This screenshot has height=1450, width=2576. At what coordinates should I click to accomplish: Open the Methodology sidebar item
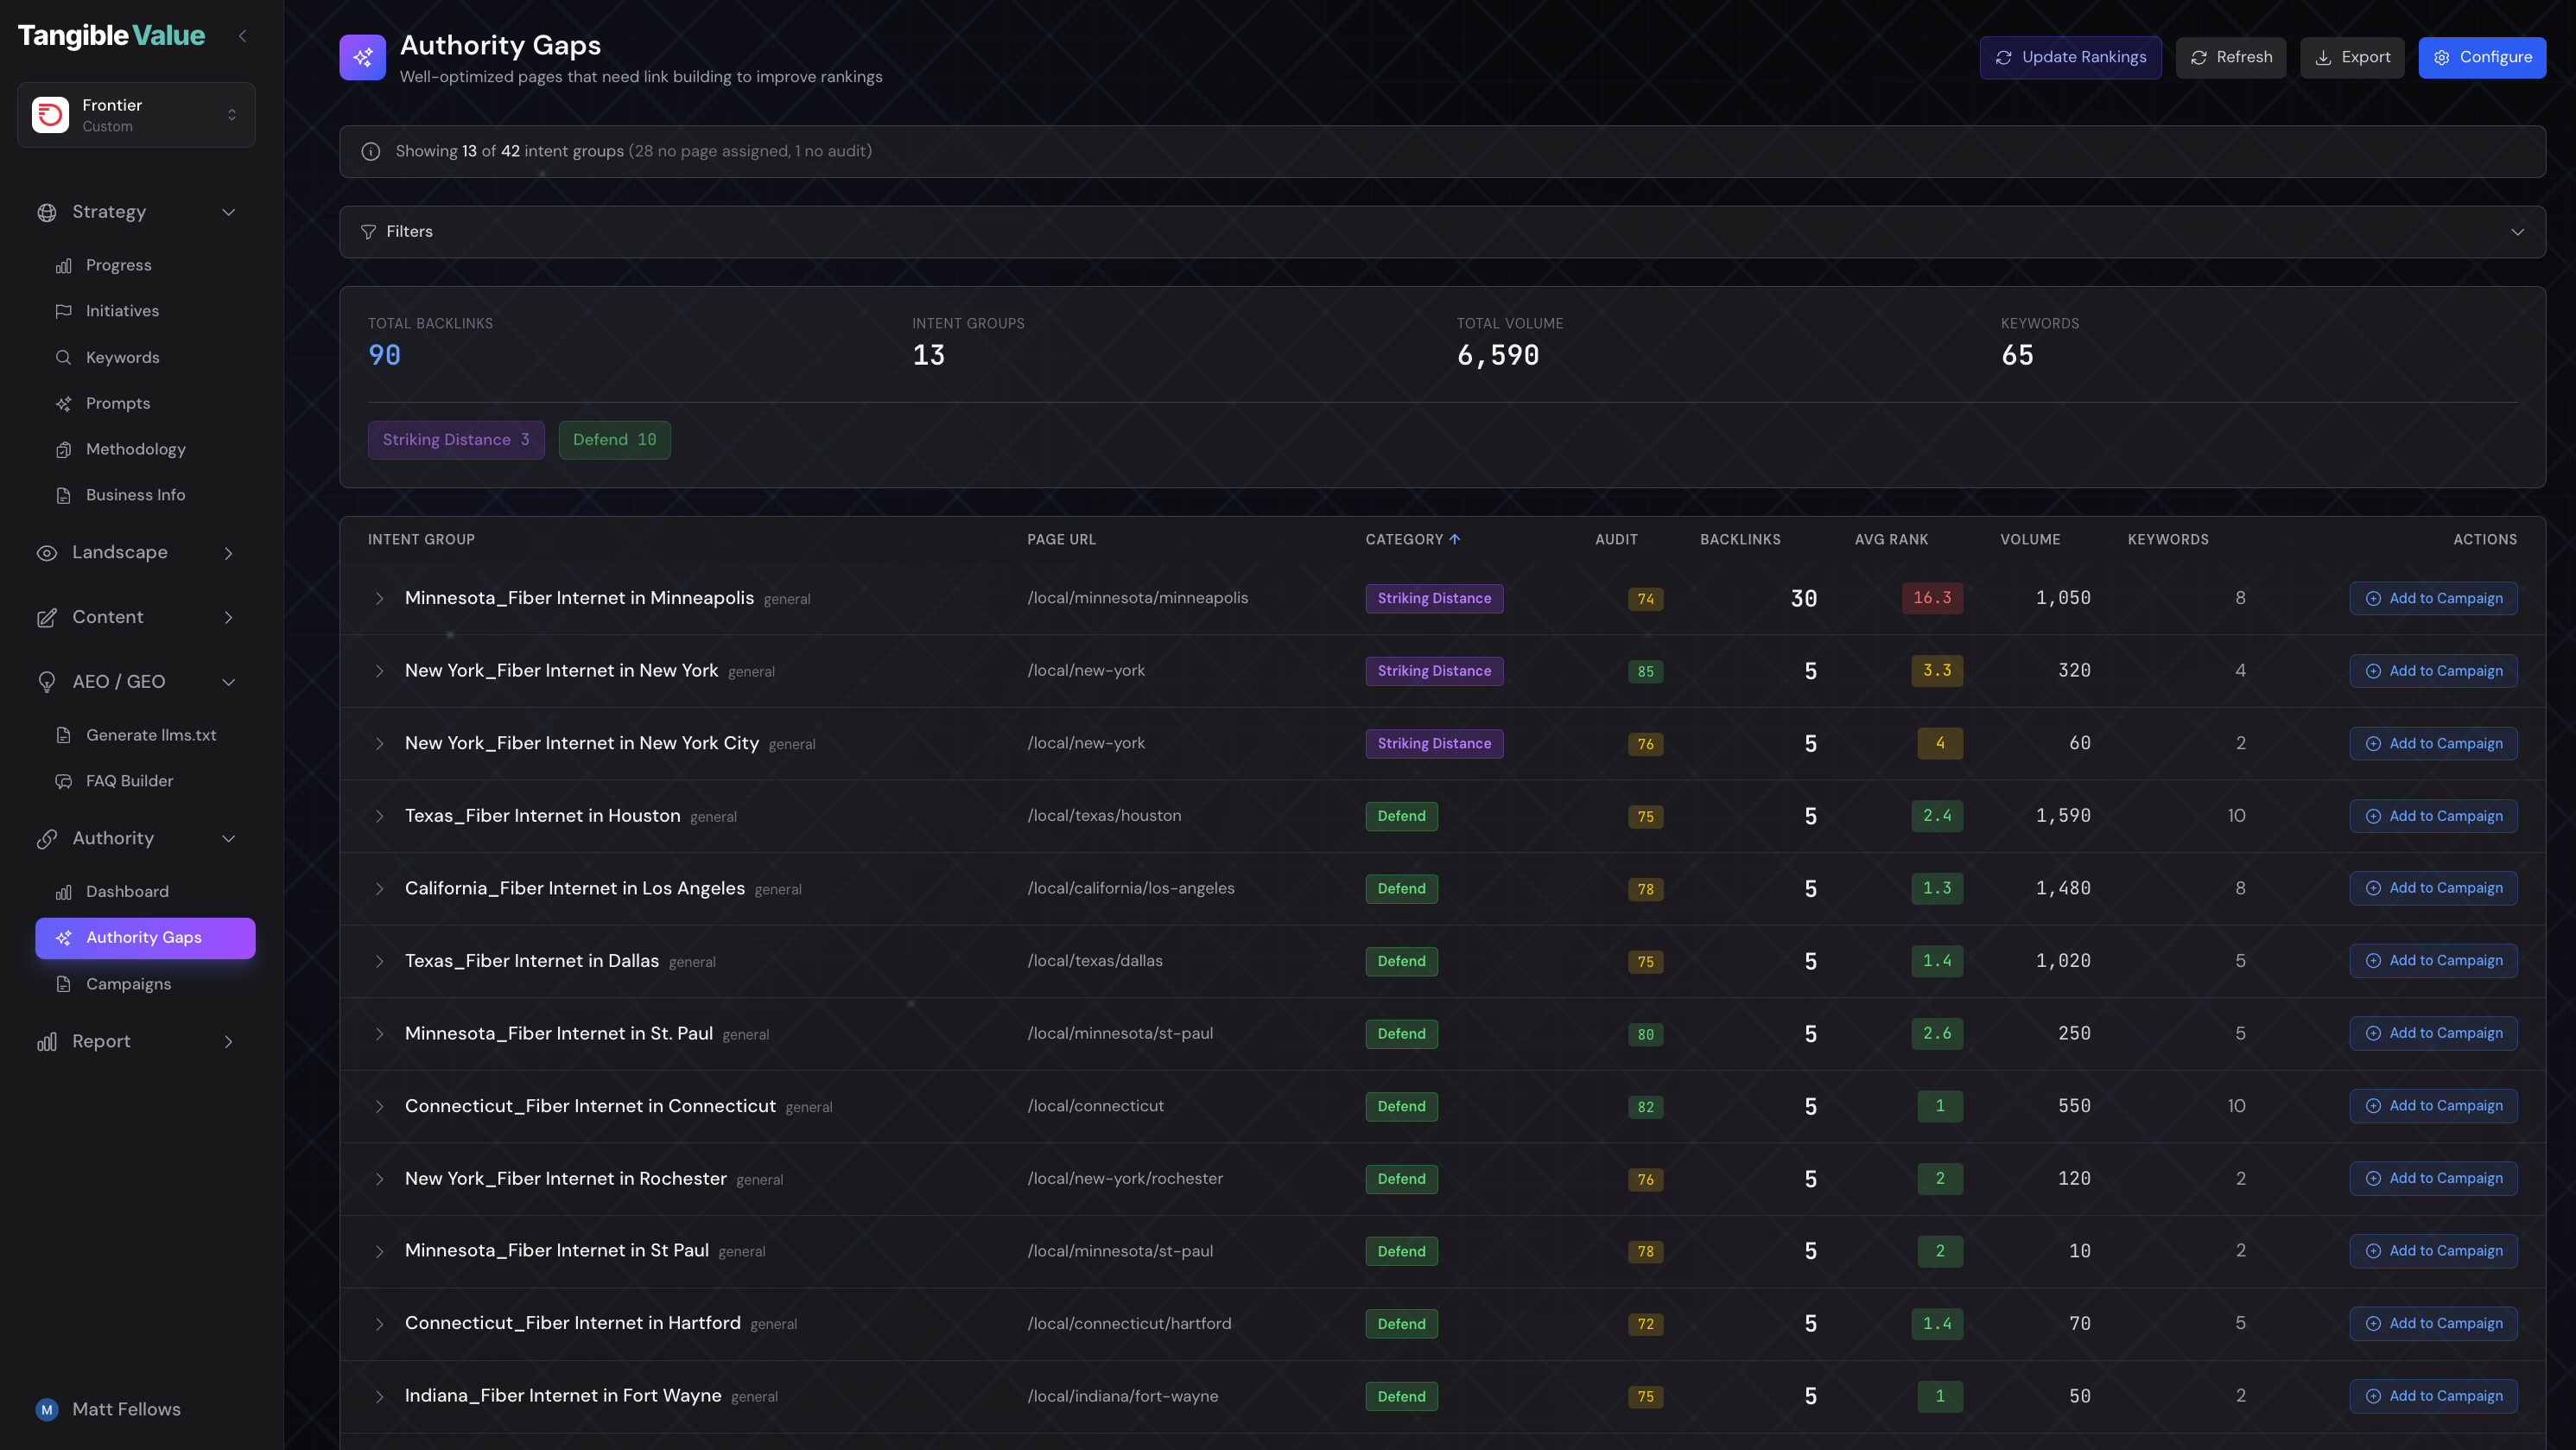click(135, 449)
